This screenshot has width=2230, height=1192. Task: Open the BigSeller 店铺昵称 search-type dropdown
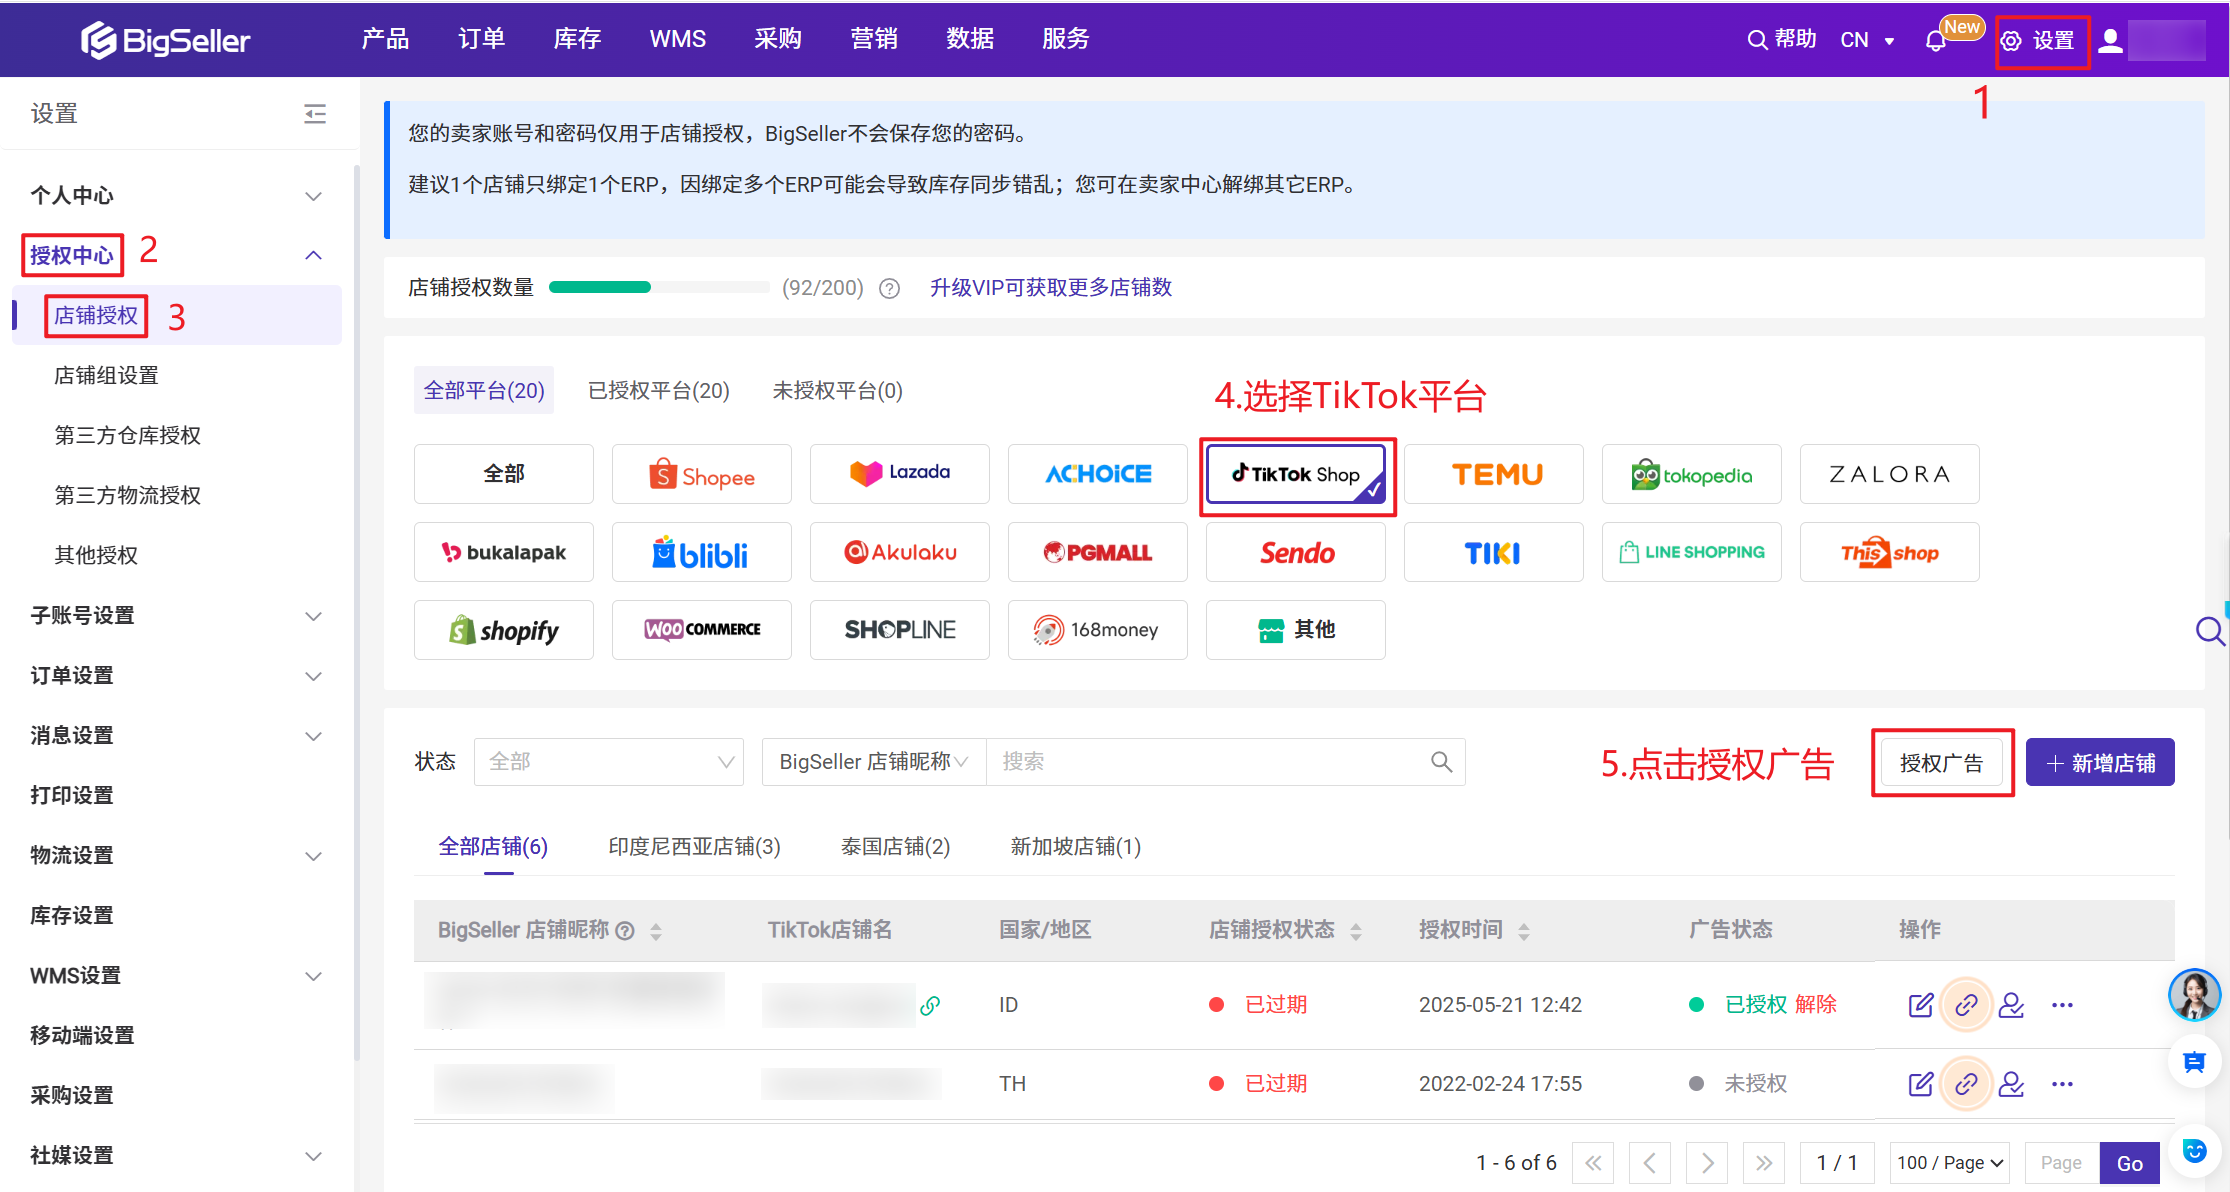874,762
